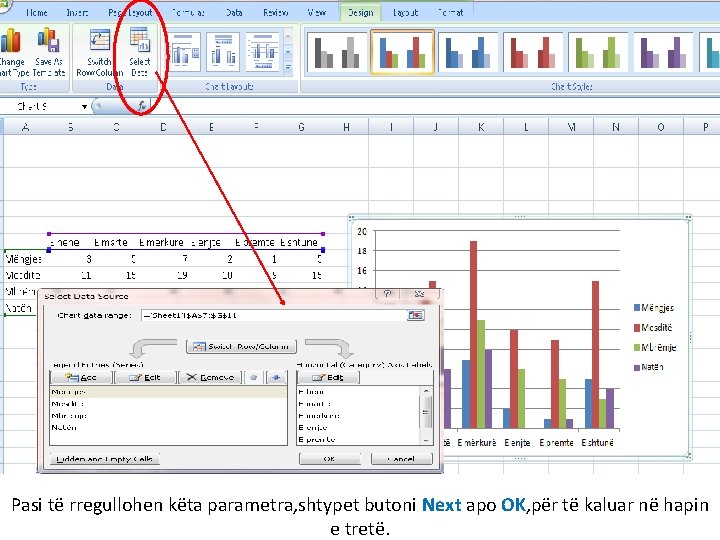Open the Format ribbon tab
The width and height of the screenshot is (720, 540).
pos(450,12)
